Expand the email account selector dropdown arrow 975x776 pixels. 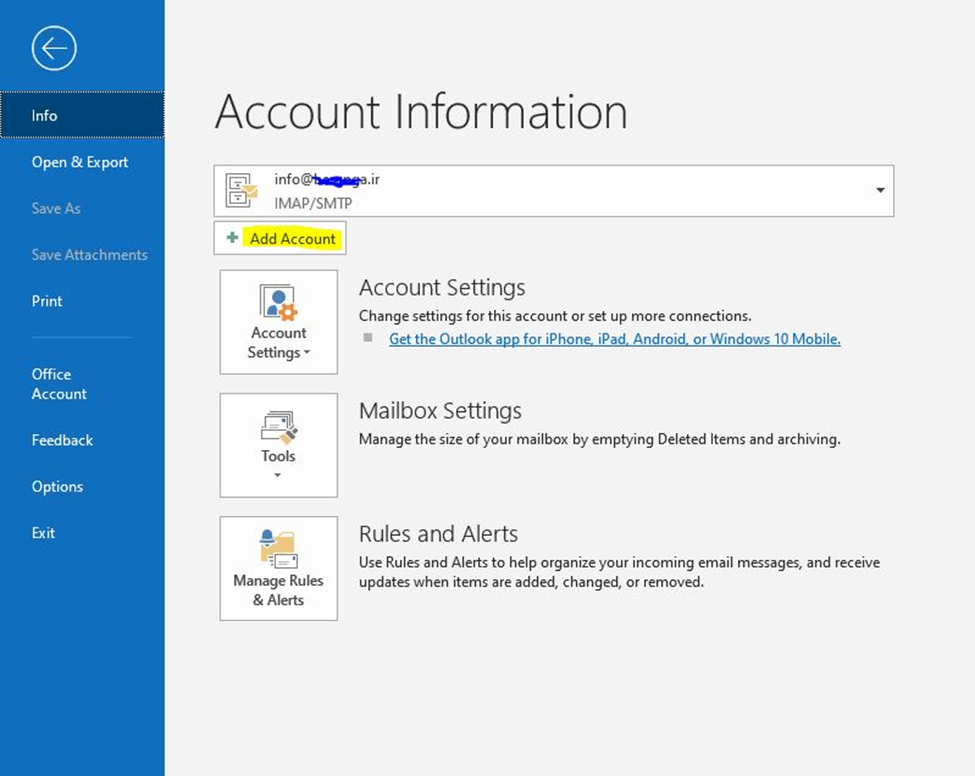click(880, 191)
